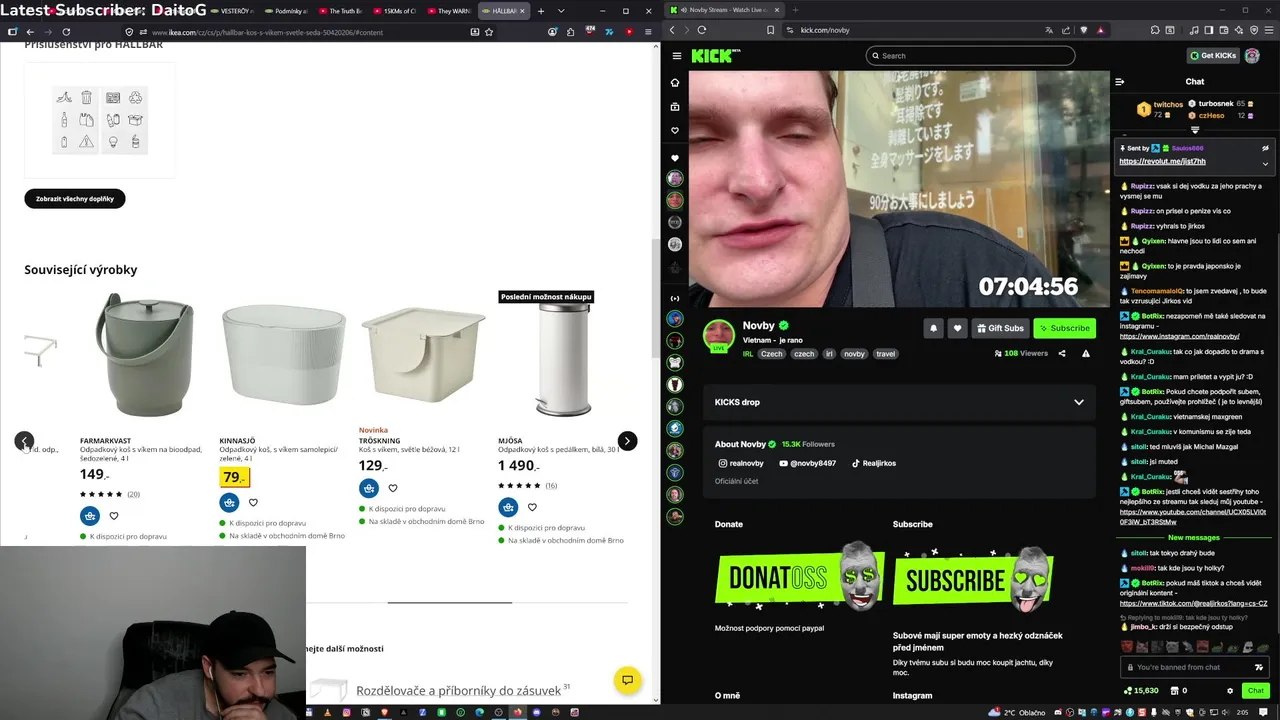
Task: Click the DONATOSS banner
Action: pyautogui.click(x=799, y=577)
